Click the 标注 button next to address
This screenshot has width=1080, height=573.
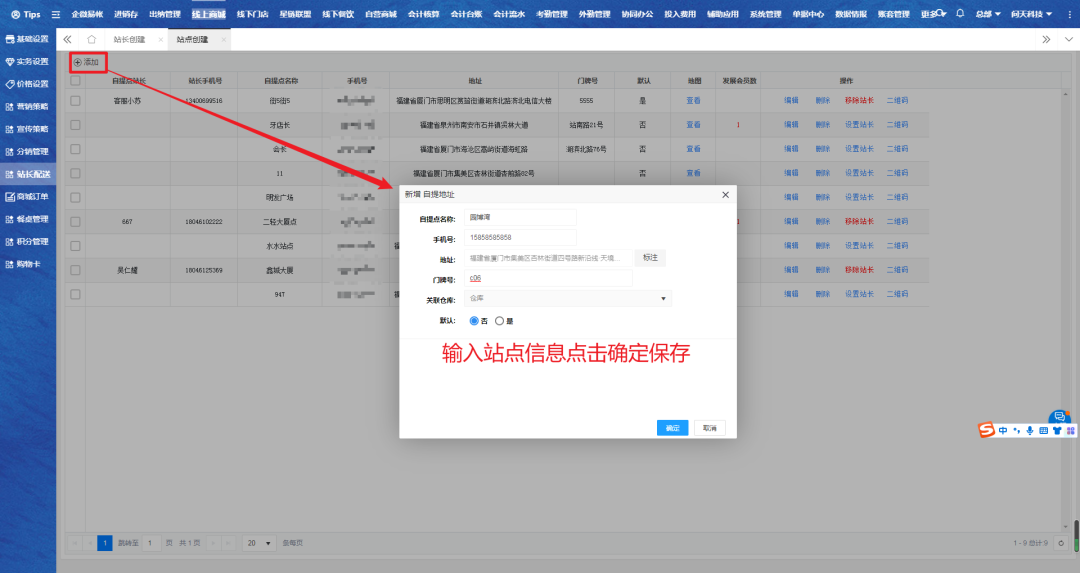650,257
